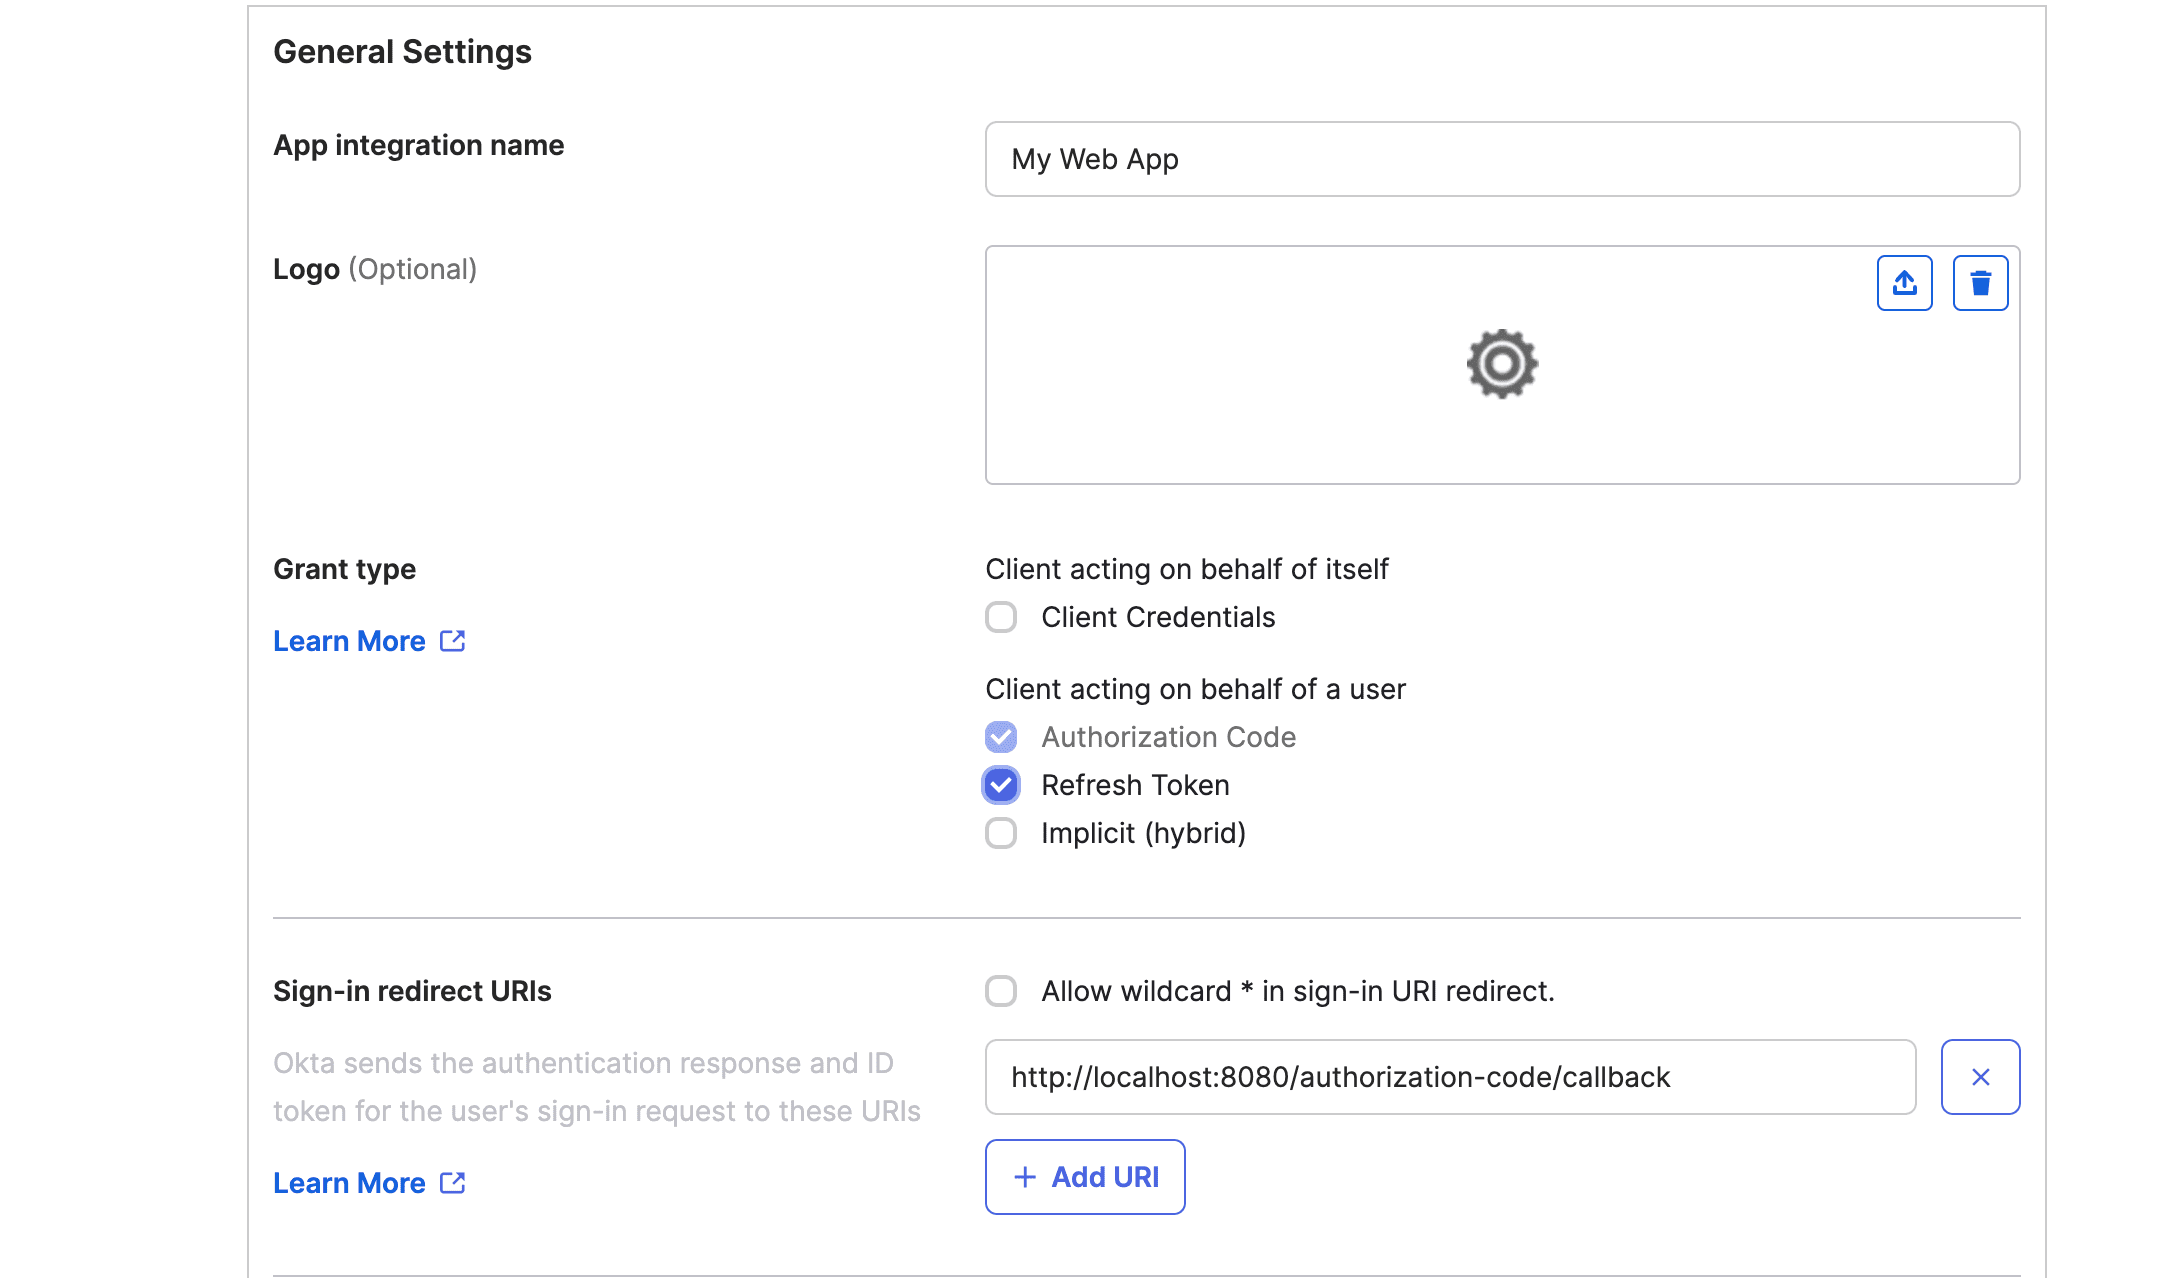Remove the localhost callback URI with X
2176x1278 pixels.
1980,1077
